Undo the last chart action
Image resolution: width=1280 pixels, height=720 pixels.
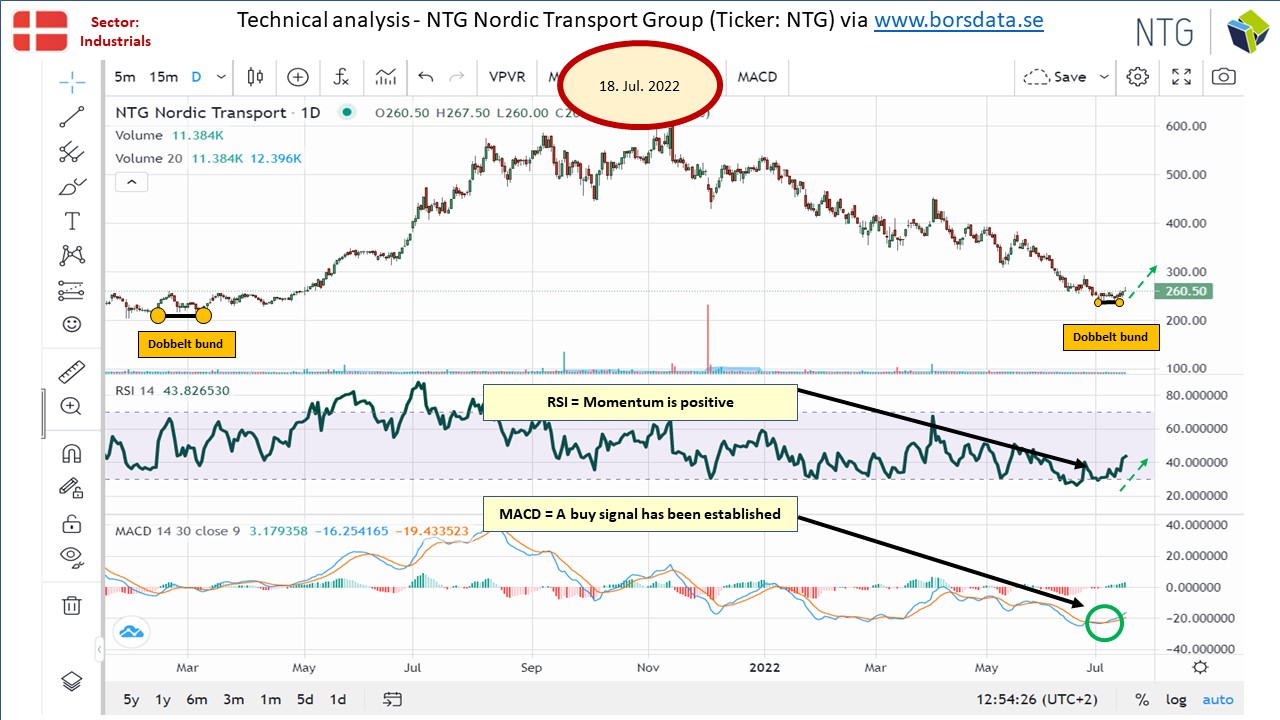click(x=426, y=77)
